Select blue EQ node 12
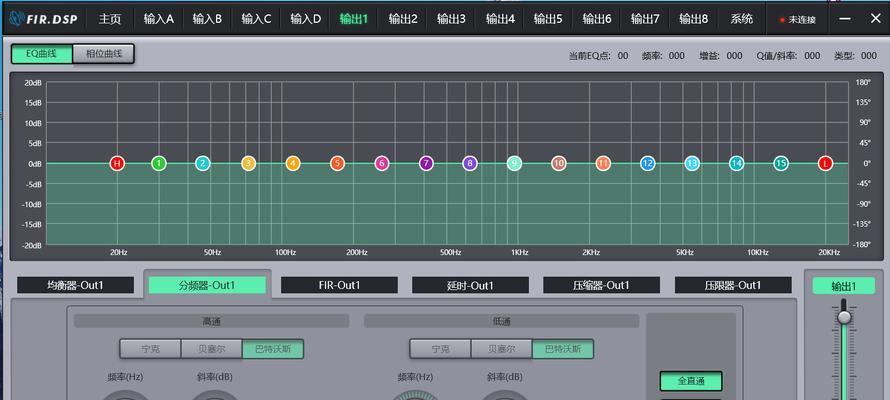The height and width of the screenshot is (400, 890). [648, 163]
